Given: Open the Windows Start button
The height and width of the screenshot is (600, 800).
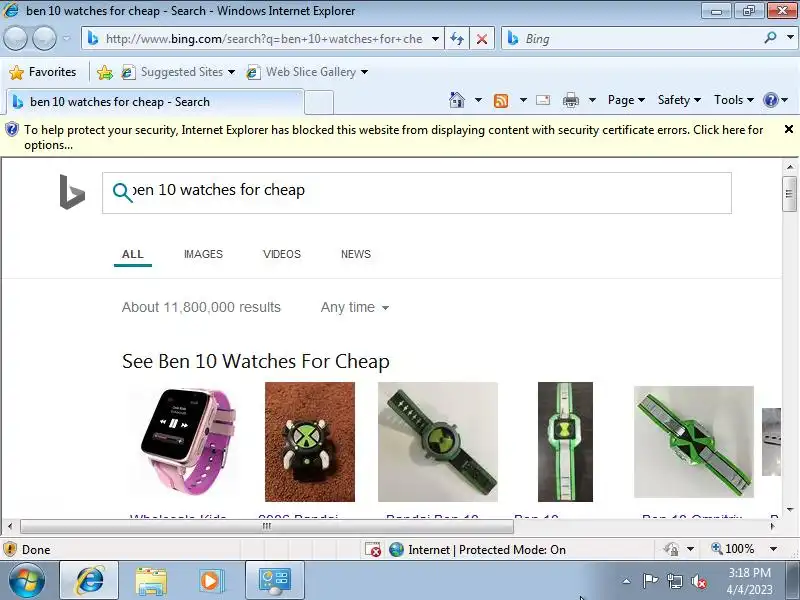Looking at the screenshot, I should point(27,581).
